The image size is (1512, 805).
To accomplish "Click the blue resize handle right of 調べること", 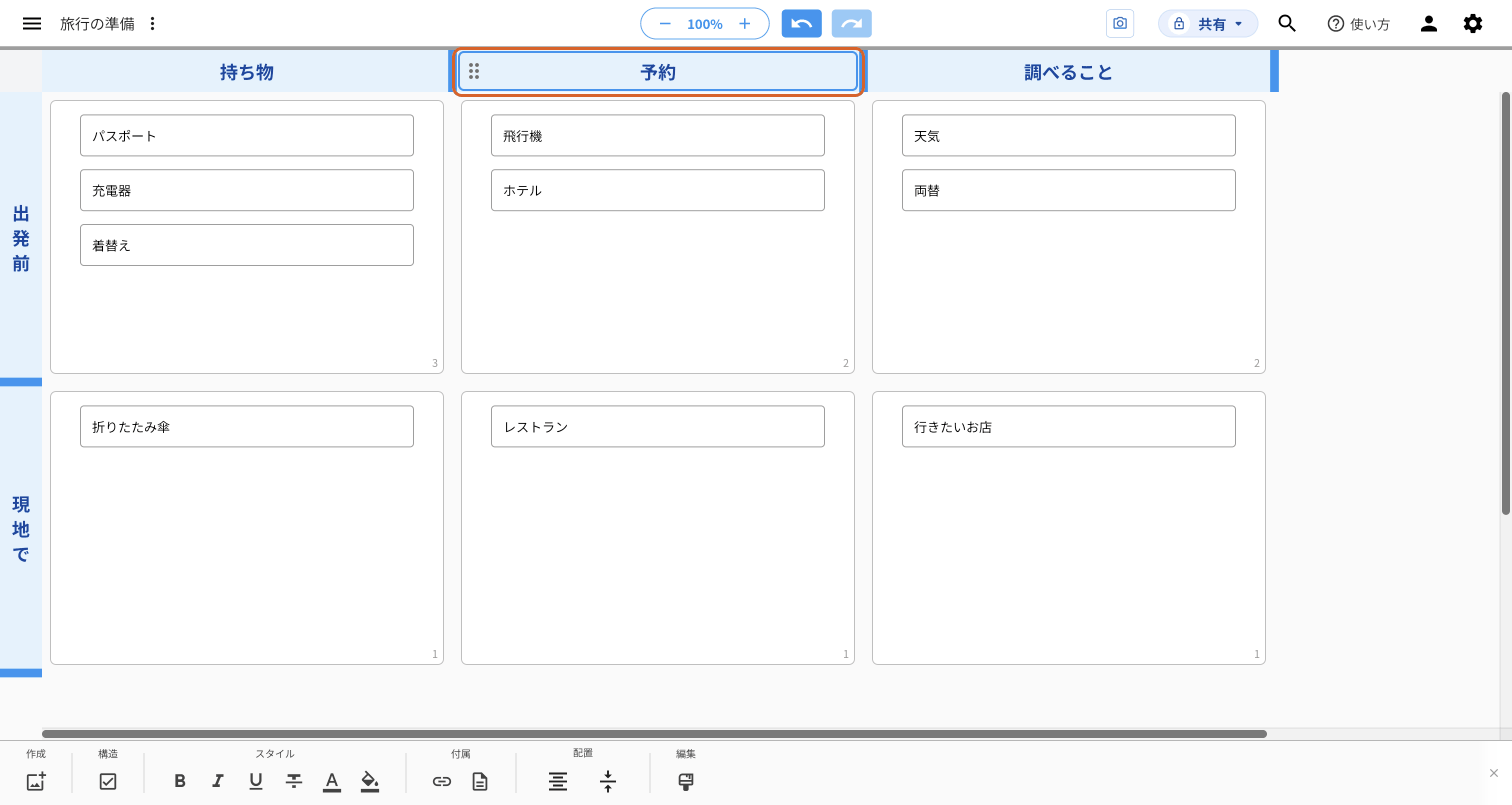I will click(1275, 71).
